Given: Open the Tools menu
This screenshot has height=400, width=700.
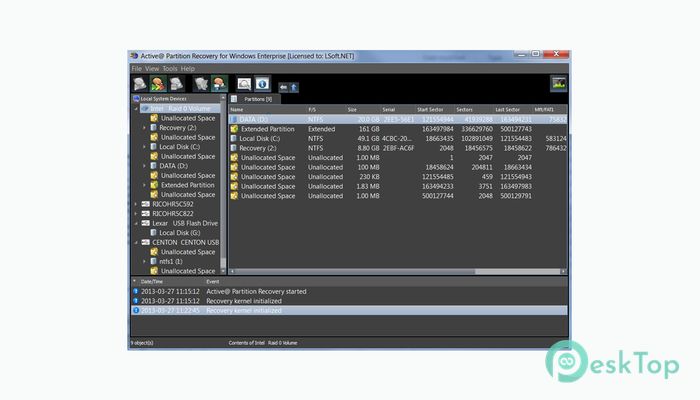Looking at the screenshot, I should click(x=170, y=69).
